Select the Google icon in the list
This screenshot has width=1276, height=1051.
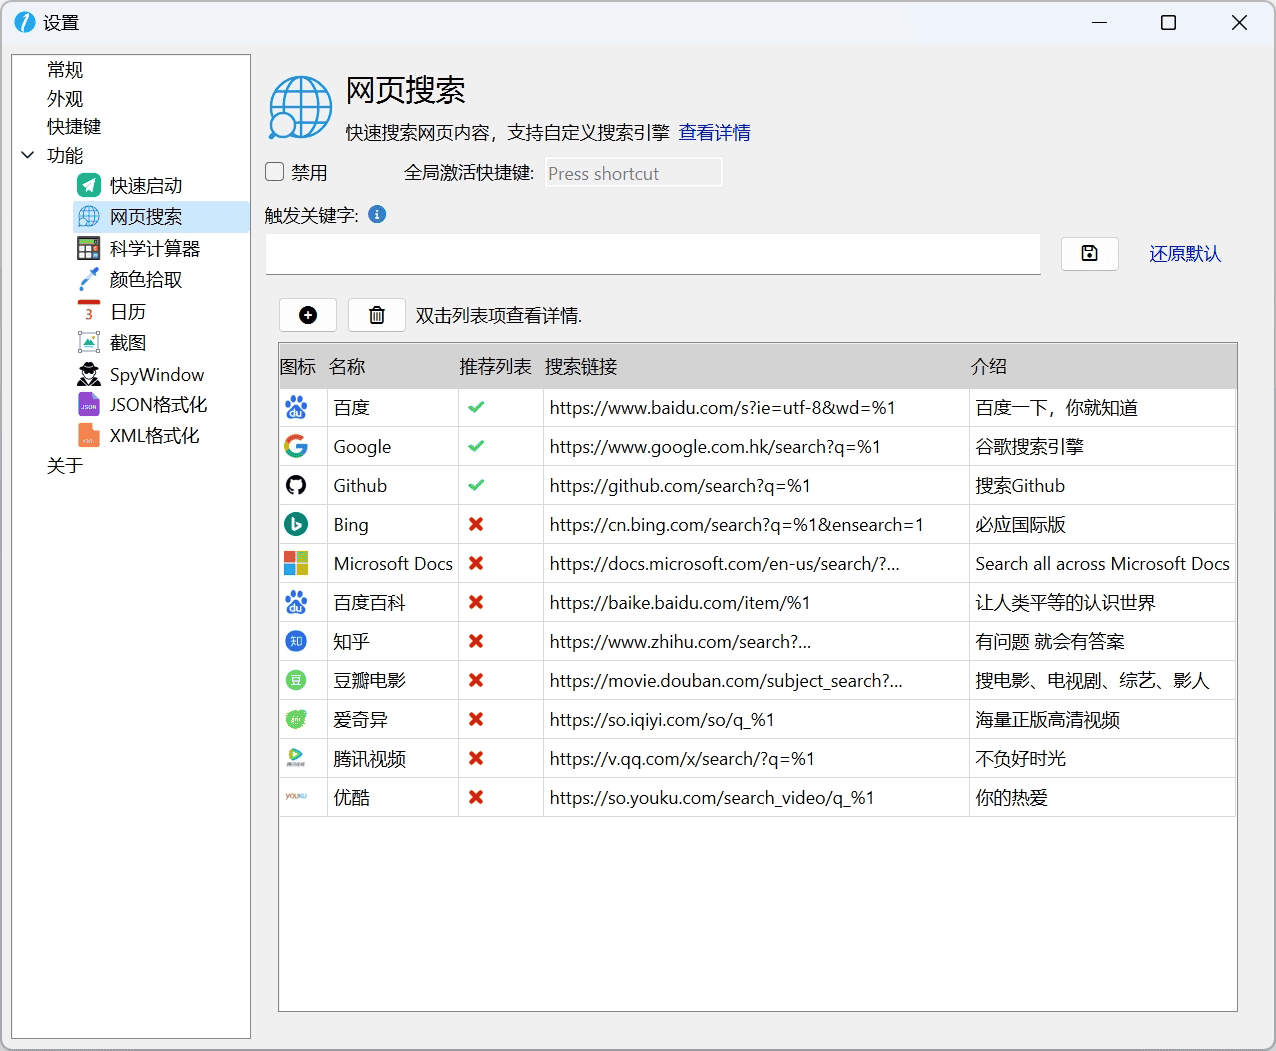click(x=296, y=447)
